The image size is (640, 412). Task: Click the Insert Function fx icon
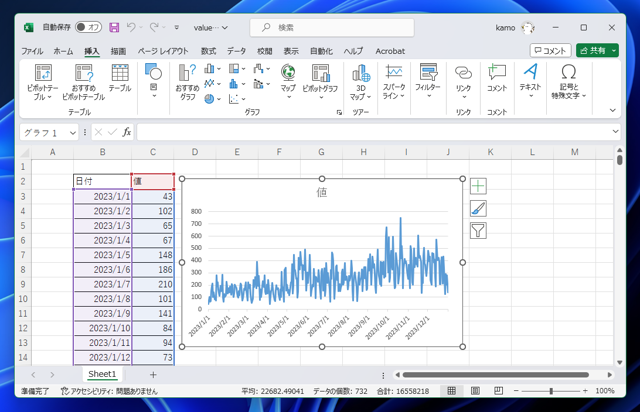pos(126,132)
